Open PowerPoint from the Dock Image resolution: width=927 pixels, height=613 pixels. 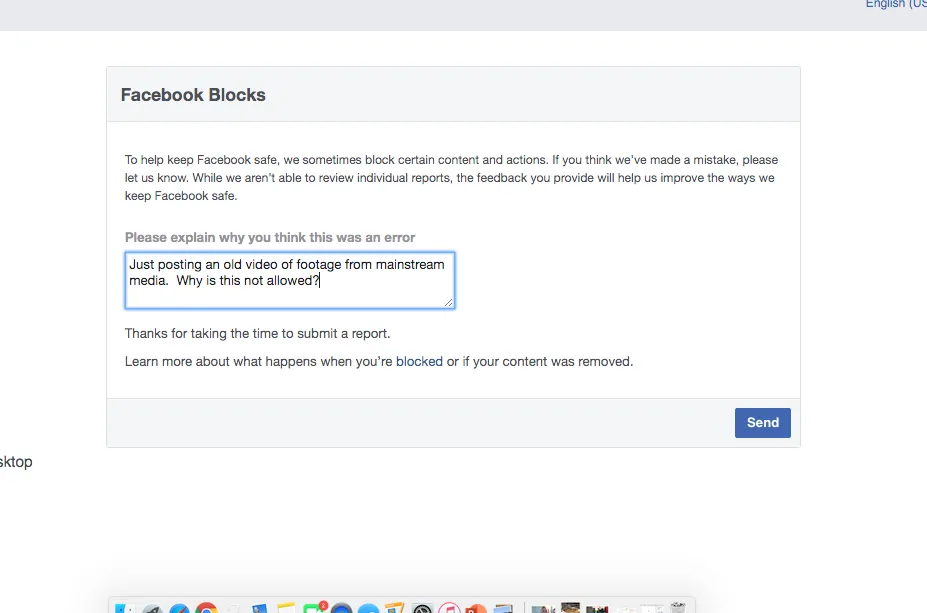(476, 608)
